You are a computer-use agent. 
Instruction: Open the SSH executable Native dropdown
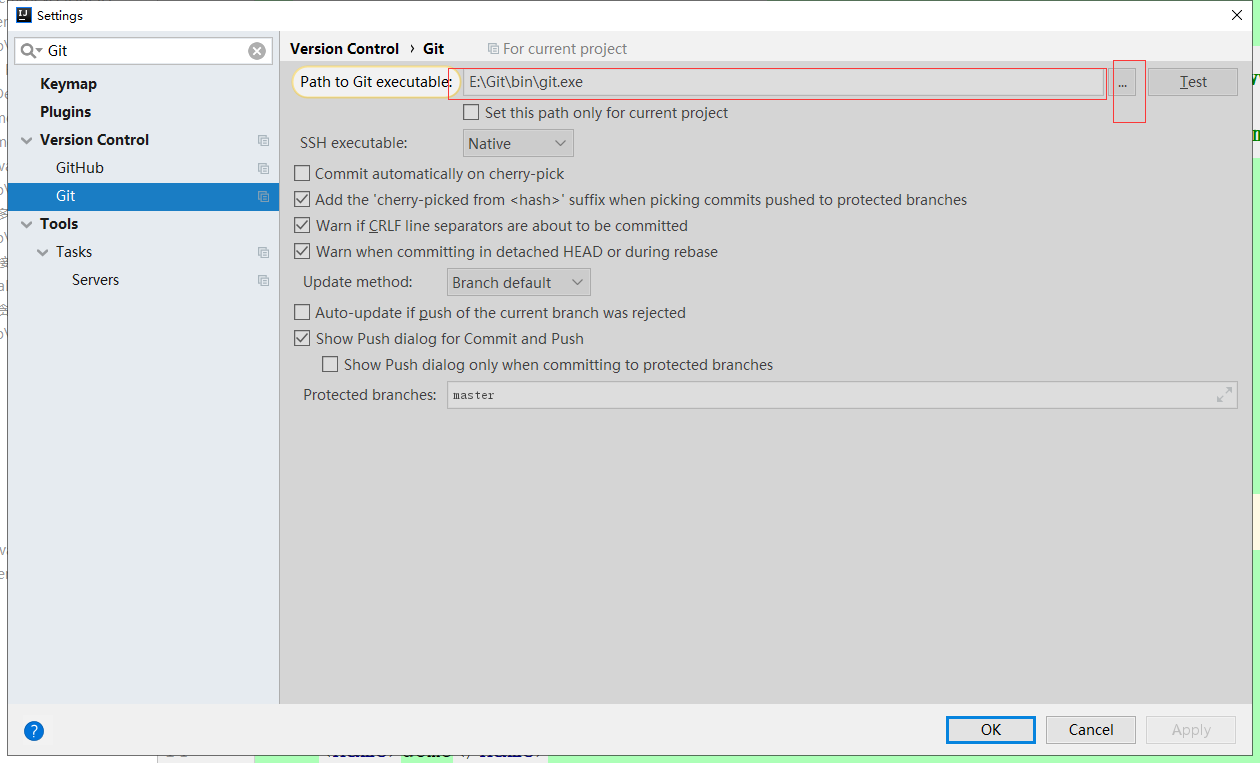518,143
